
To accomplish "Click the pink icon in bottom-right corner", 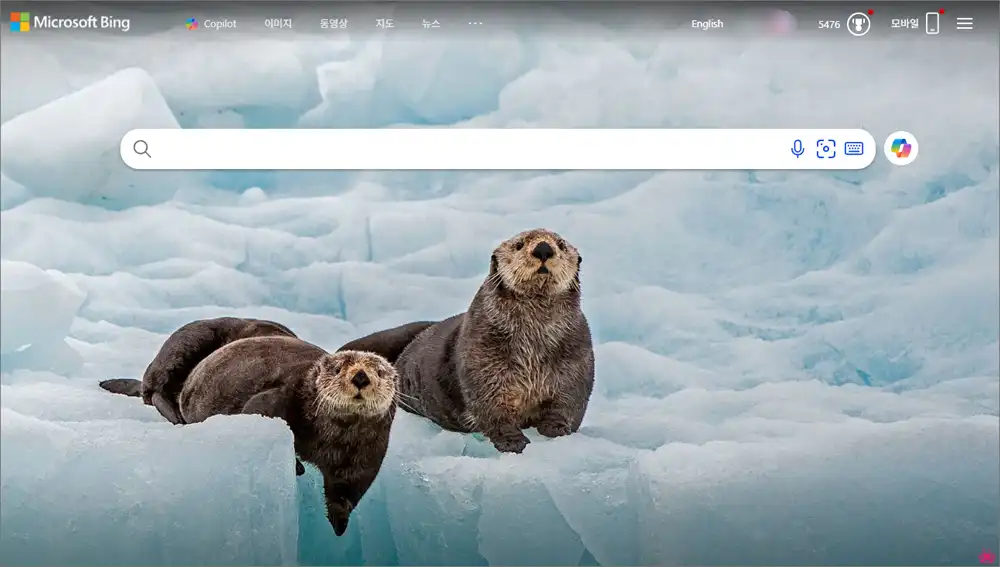I will 986,556.
